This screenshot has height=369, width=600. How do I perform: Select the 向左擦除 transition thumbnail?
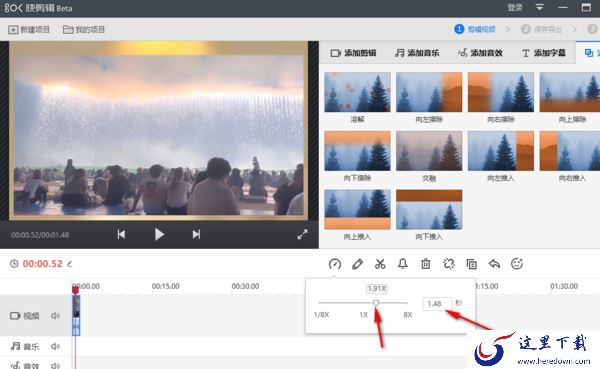pos(429,92)
